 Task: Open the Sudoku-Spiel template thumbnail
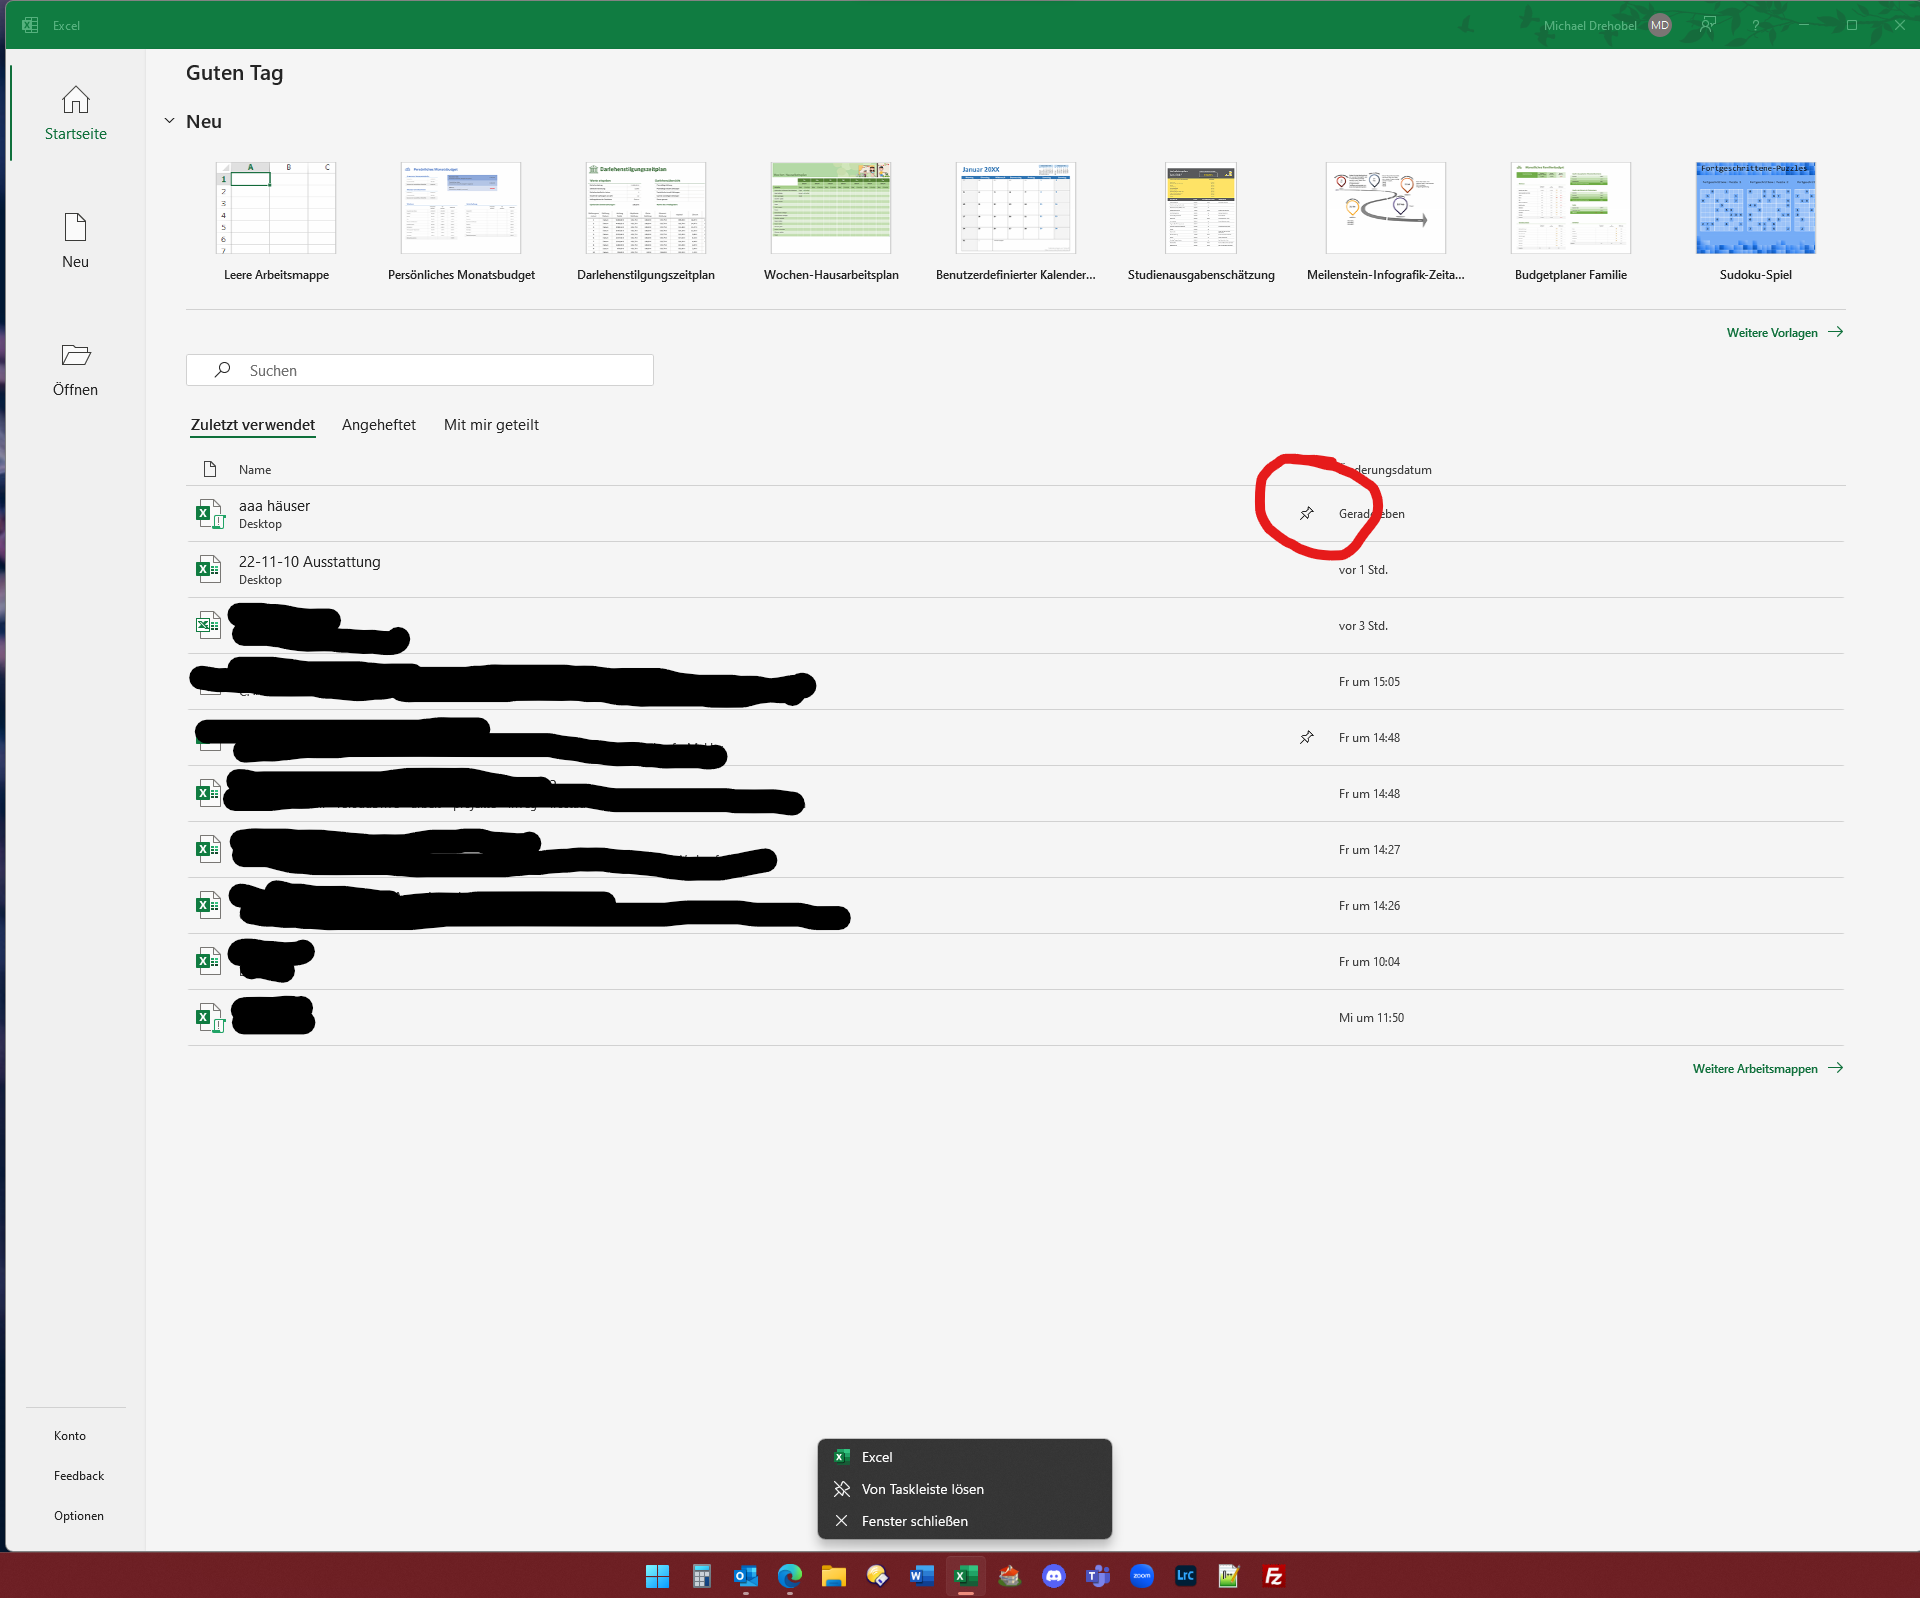(1755, 208)
